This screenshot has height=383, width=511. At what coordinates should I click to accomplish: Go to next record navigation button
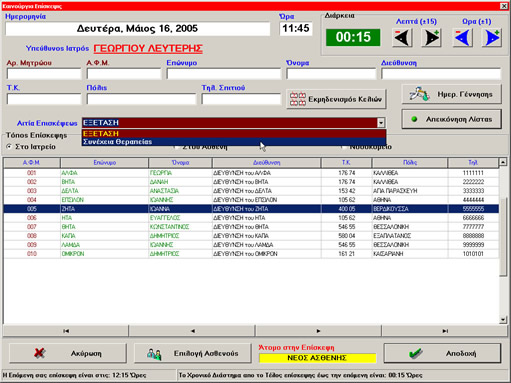click(318, 331)
